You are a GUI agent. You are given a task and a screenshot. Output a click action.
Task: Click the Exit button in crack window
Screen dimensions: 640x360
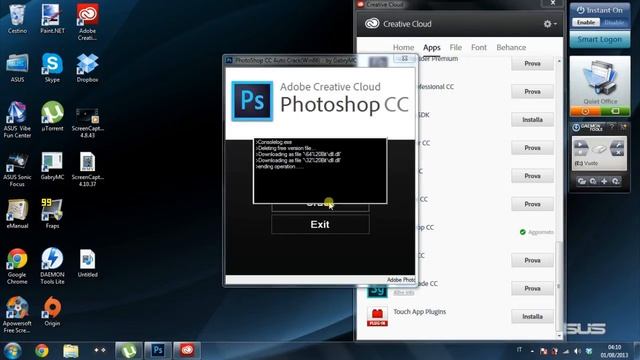pos(320,224)
